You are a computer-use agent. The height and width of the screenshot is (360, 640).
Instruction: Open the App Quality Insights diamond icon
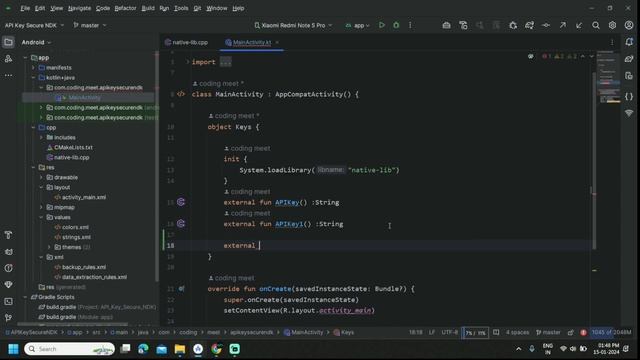tap(8, 284)
